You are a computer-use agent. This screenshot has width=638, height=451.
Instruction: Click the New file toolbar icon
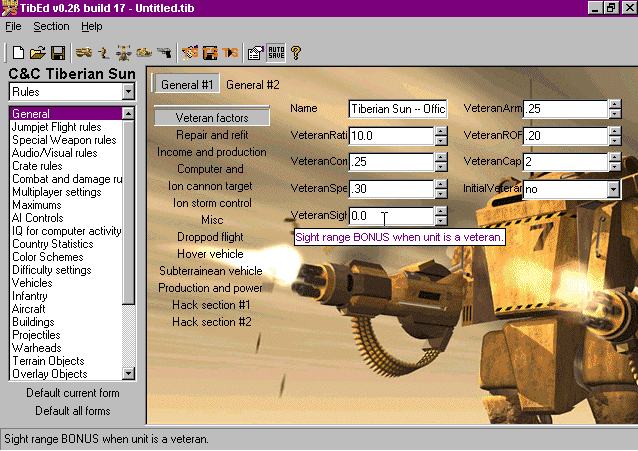click(x=18, y=53)
